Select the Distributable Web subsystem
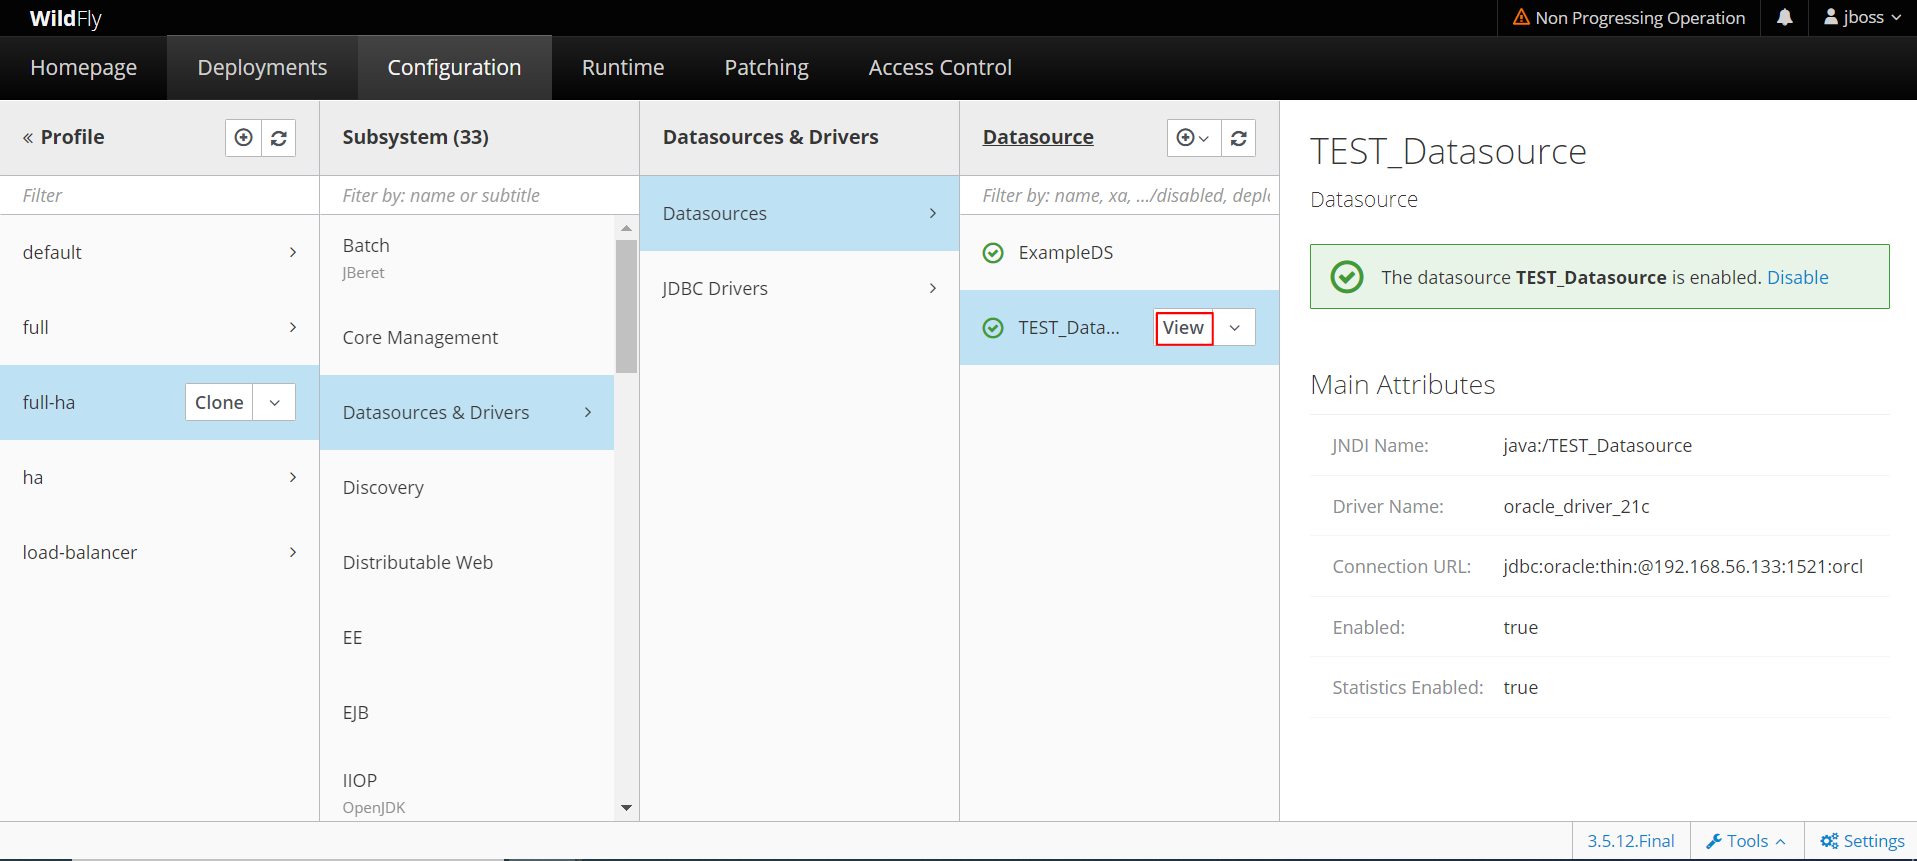Screen dimensions: 1917x861 [x=466, y=562]
